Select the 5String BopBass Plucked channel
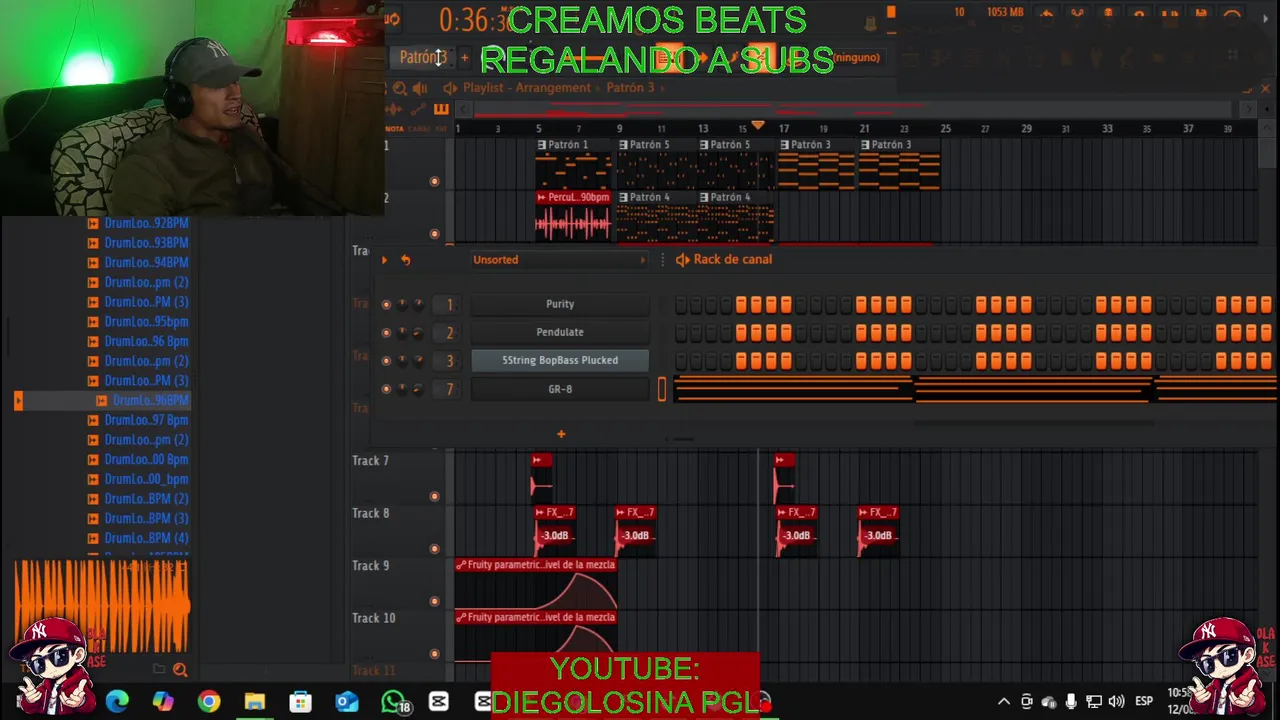This screenshot has width=1280, height=720. coord(560,360)
